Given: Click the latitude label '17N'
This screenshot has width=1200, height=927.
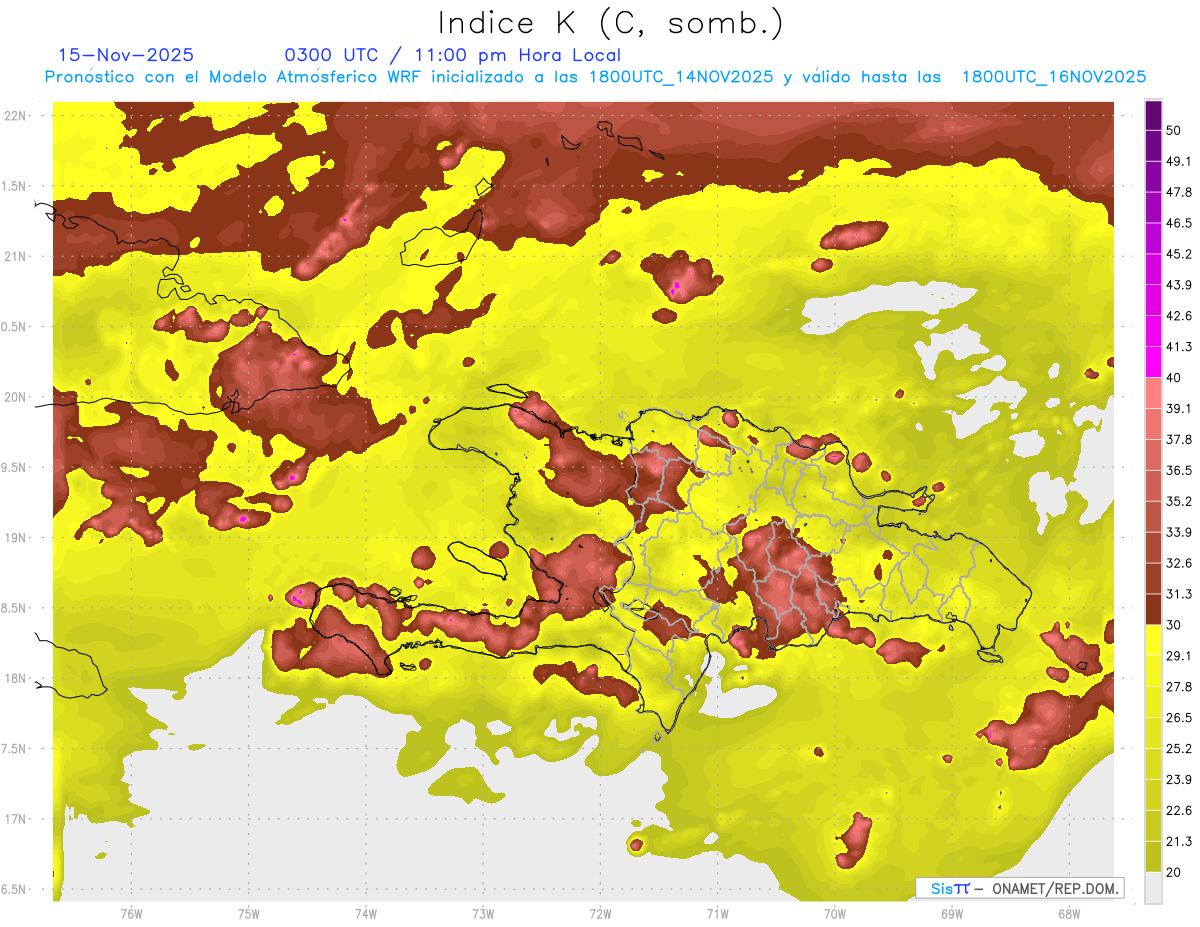Looking at the screenshot, I should [x=15, y=819].
